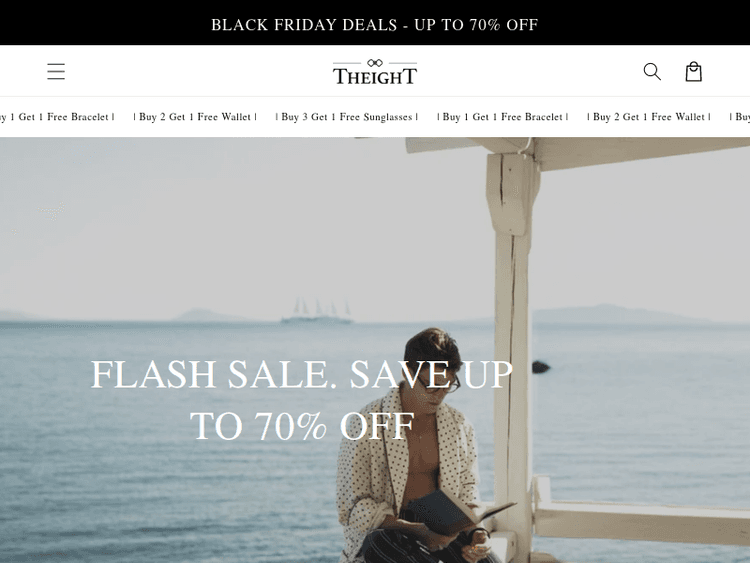
Task: Select the man reading a book in hero image
Action: pos(416,445)
